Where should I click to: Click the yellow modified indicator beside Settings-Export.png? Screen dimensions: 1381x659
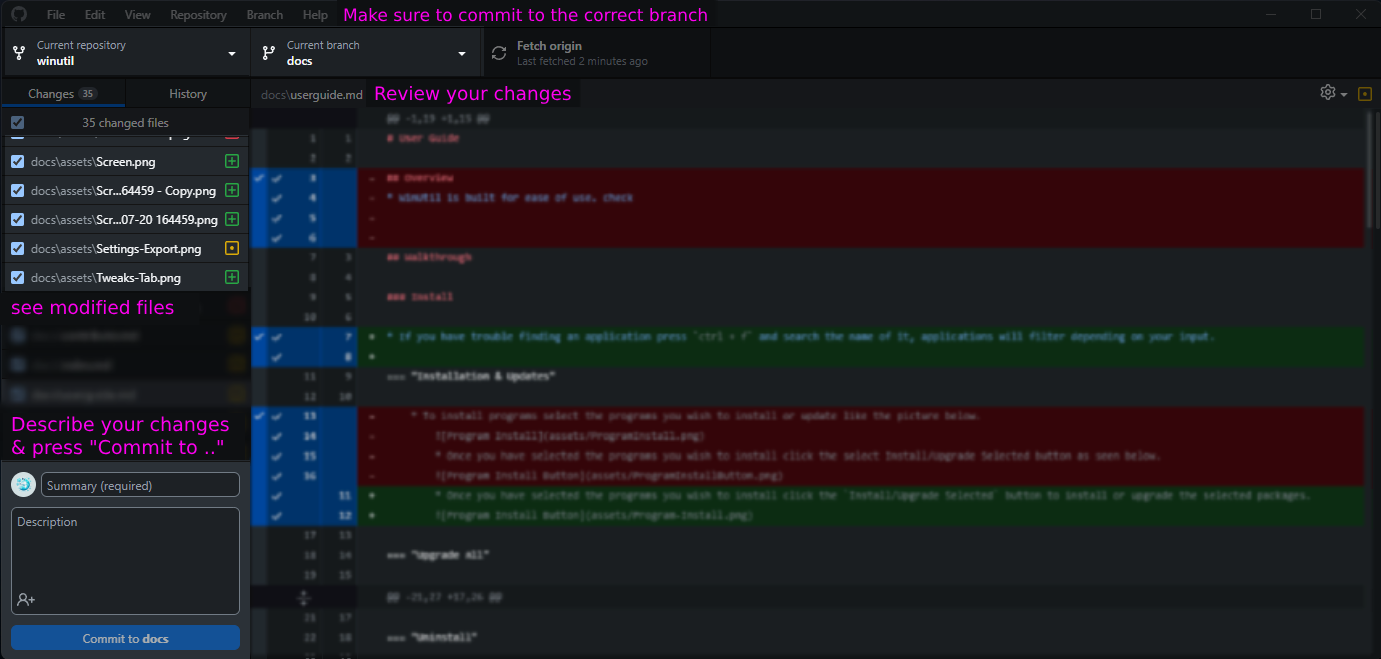click(x=232, y=248)
